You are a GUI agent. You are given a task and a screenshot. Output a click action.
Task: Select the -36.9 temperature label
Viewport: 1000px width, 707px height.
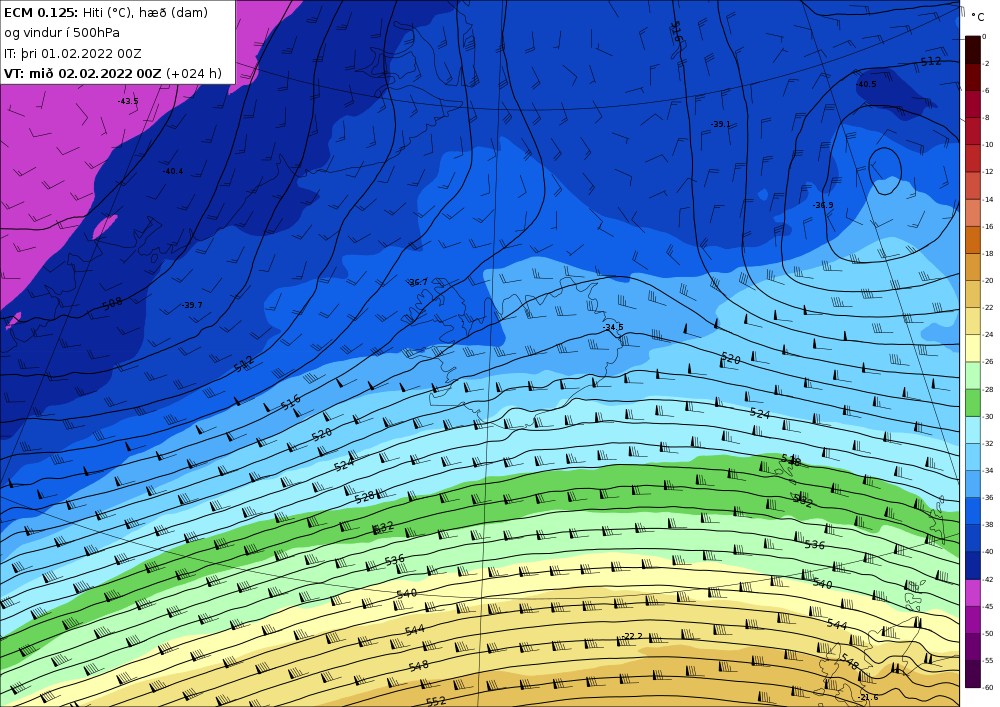(x=823, y=205)
